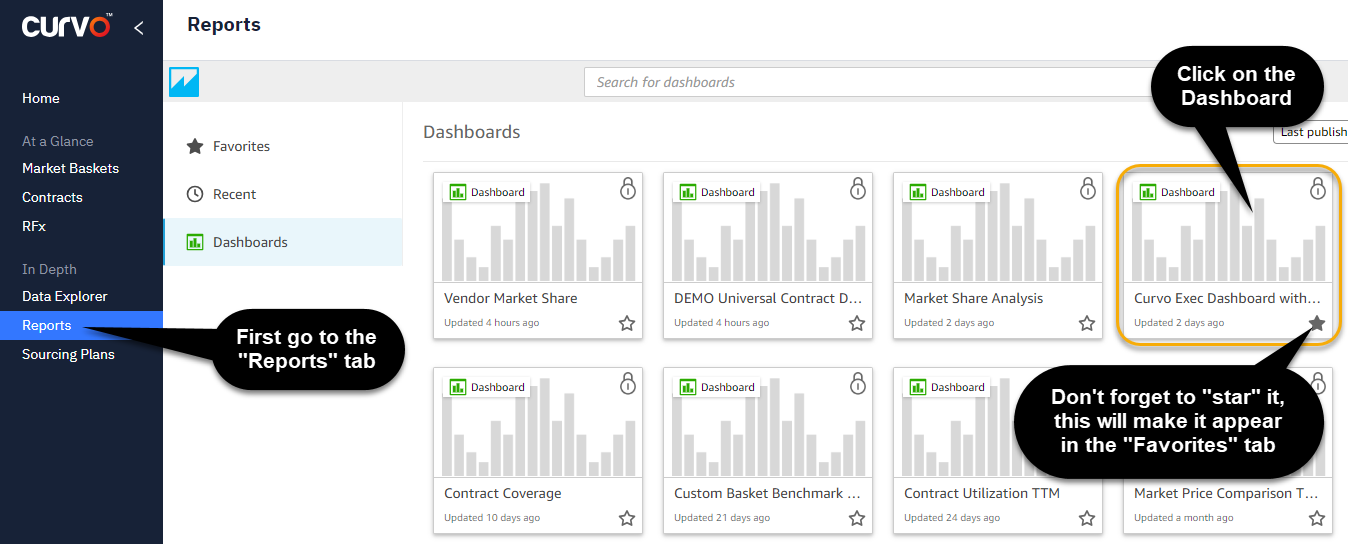Open the Last published sort dropdown
The height and width of the screenshot is (544, 1348).
(1310, 132)
